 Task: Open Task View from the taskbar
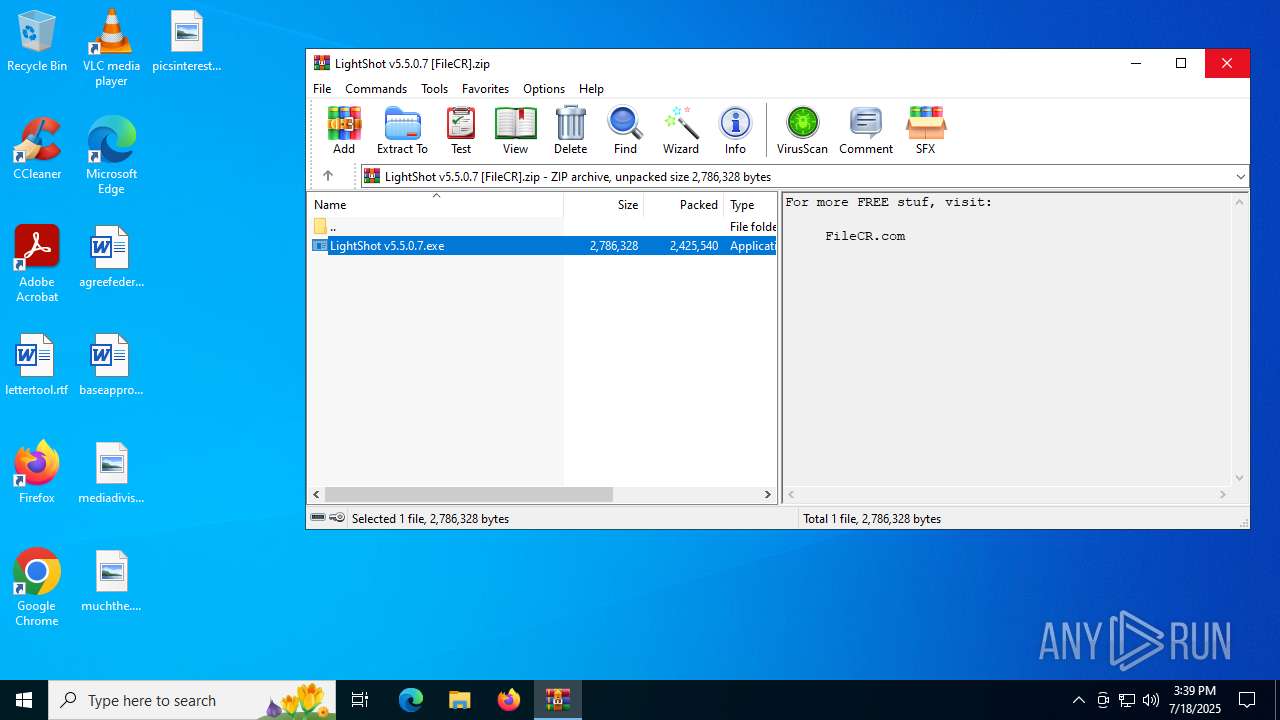pyautogui.click(x=360, y=700)
